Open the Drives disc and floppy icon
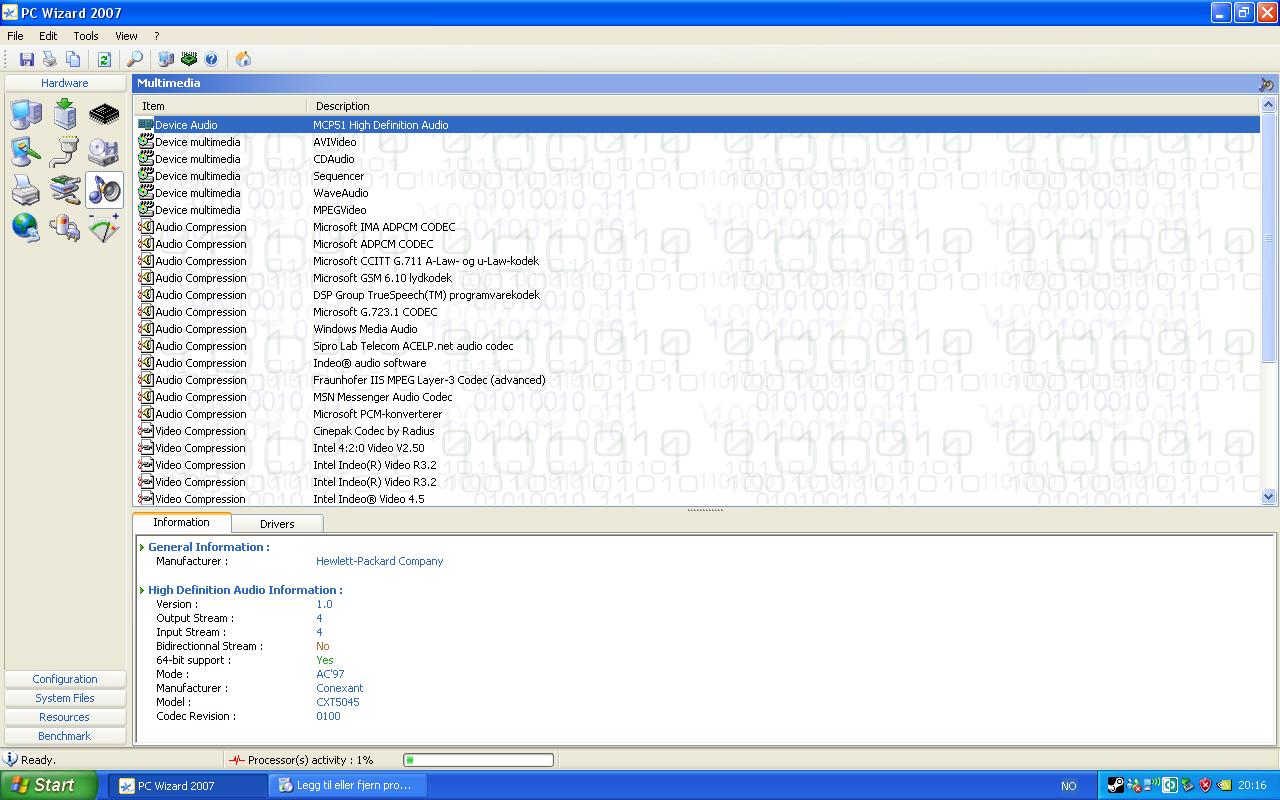The image size is (1280, 800). tap(104, 151)
